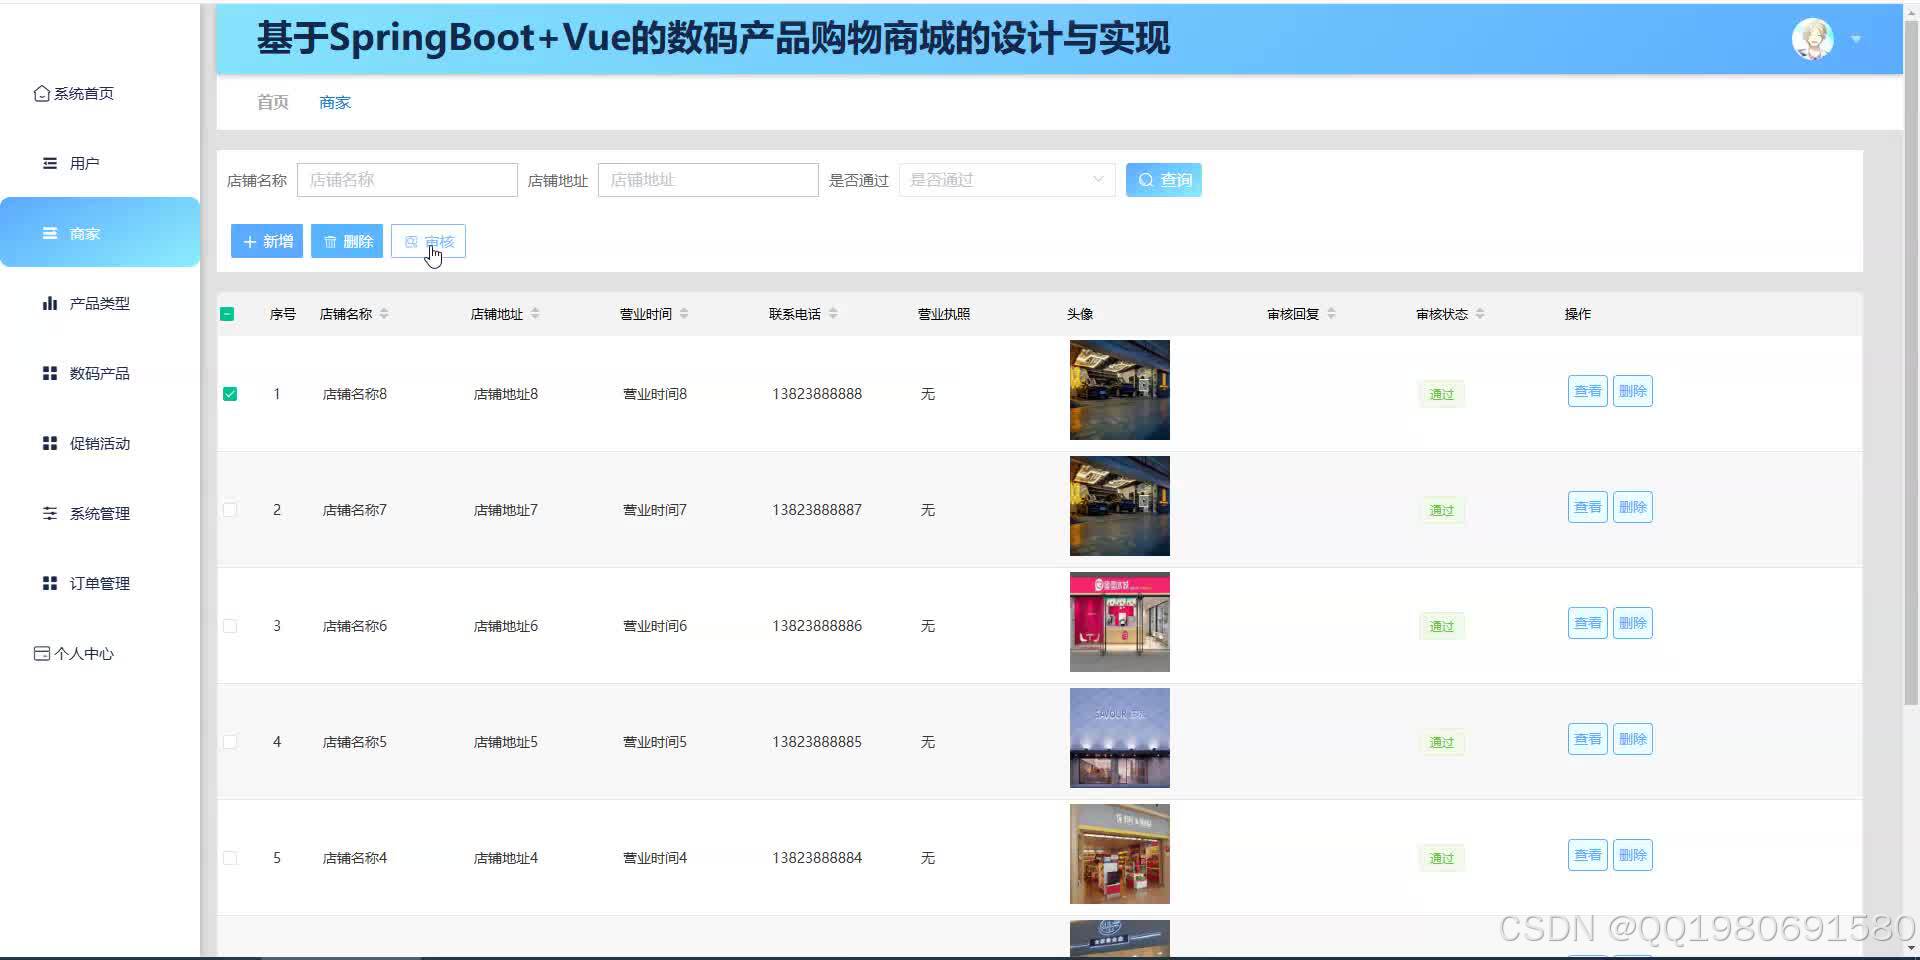Viewport: 1920px width, 960px height.
Task: Focus the 店铺名称 search field
Action: (407, 180)
